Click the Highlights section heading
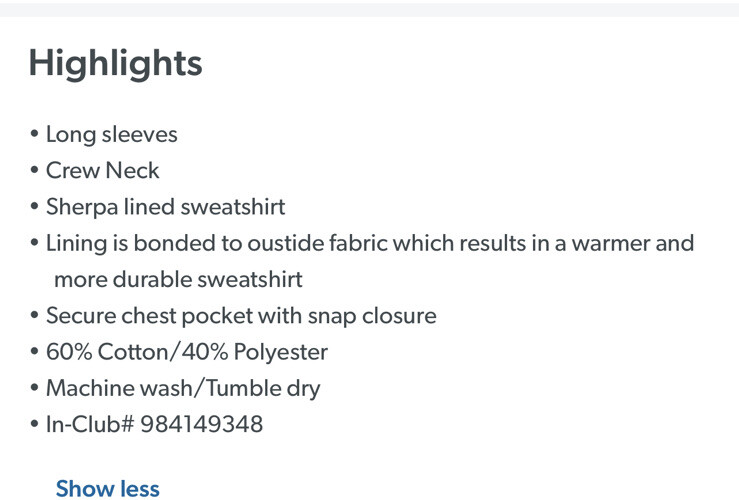This screenshot has height=500, width=739. coord(115,63)
